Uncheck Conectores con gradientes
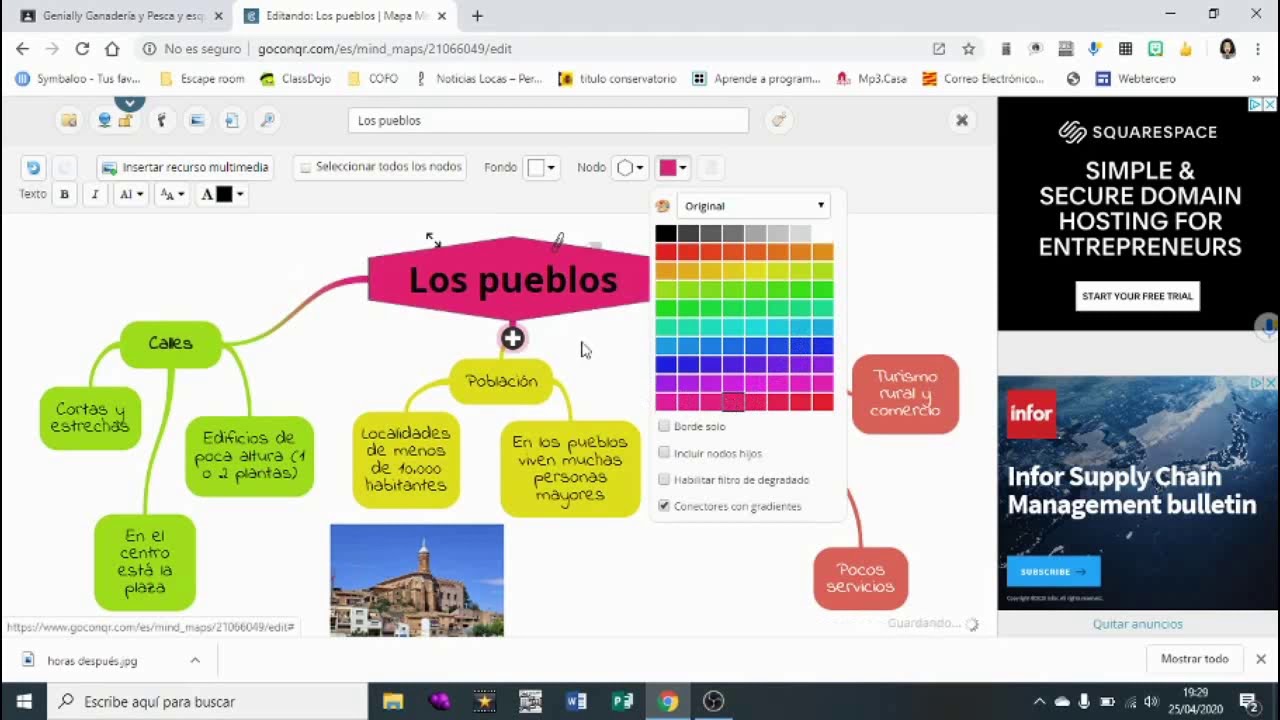 point(664,506)
